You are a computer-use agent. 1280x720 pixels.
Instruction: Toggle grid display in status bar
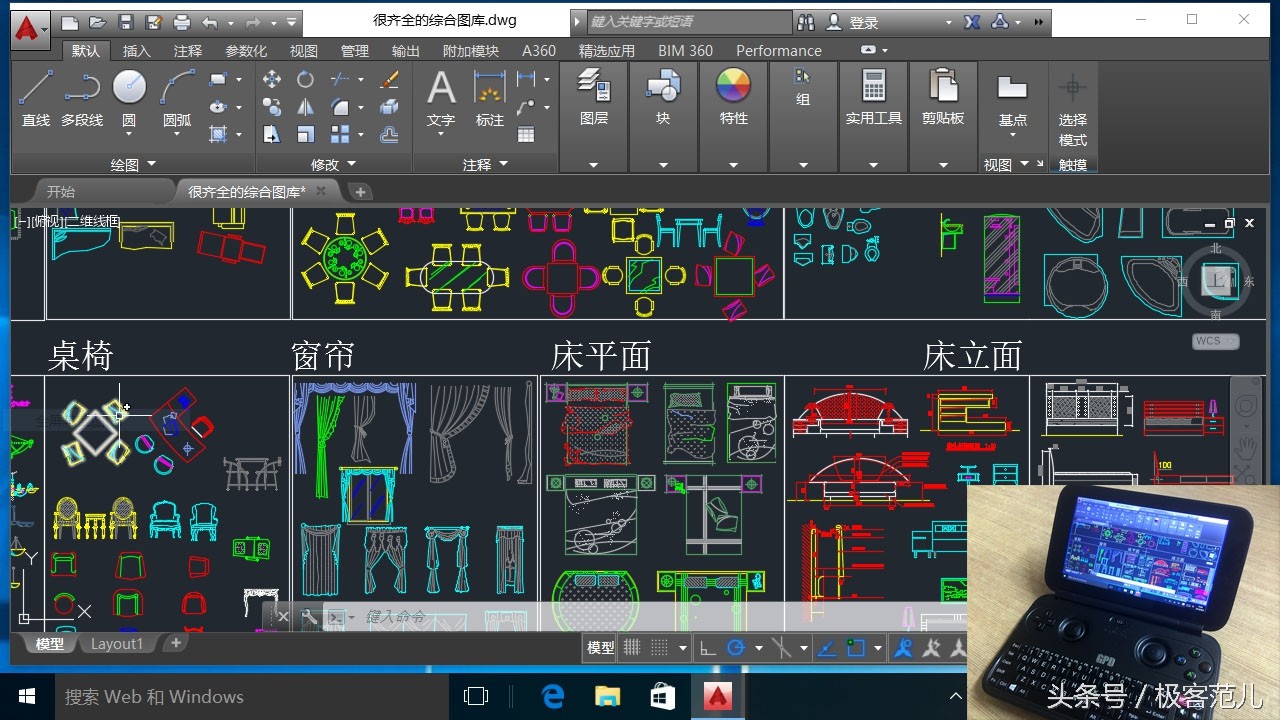click(x=632, y=648)
